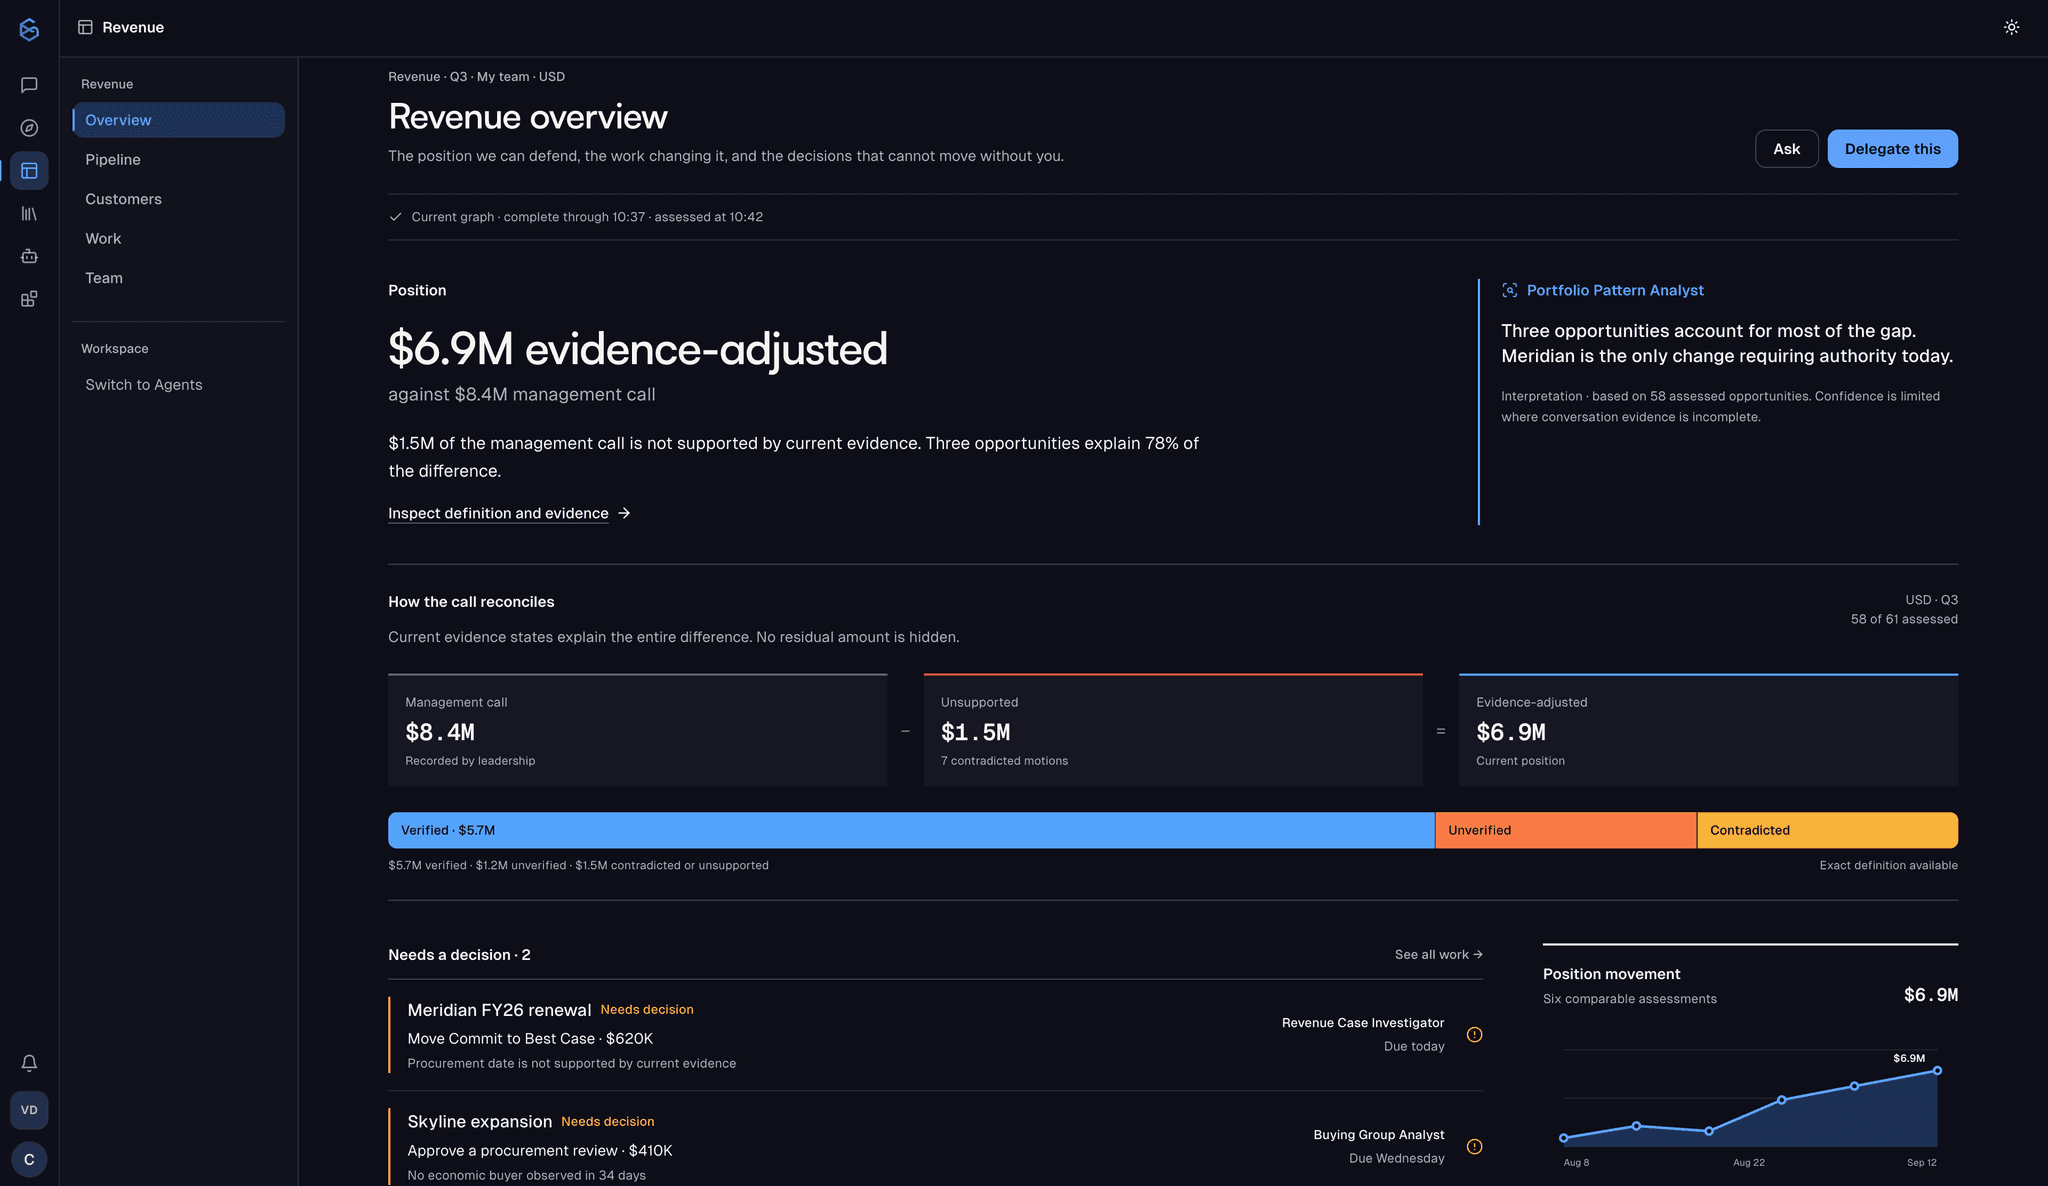Click the app logo at top left

click(29, 30)
